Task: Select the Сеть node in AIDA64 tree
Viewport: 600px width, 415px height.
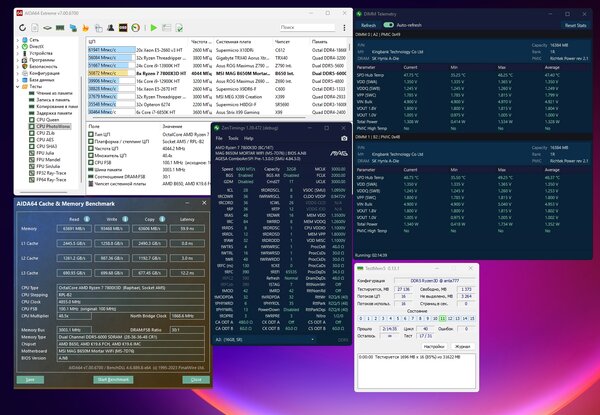Action: (x=34, y=40)
